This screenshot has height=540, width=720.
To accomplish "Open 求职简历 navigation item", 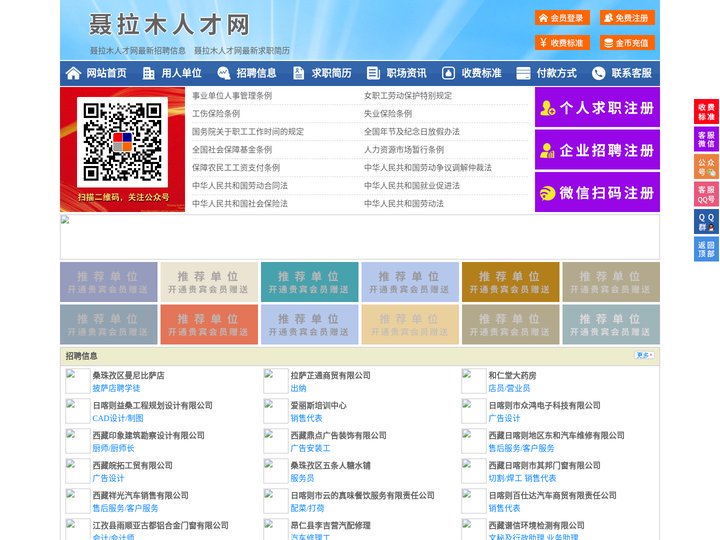I will [332, 73].
